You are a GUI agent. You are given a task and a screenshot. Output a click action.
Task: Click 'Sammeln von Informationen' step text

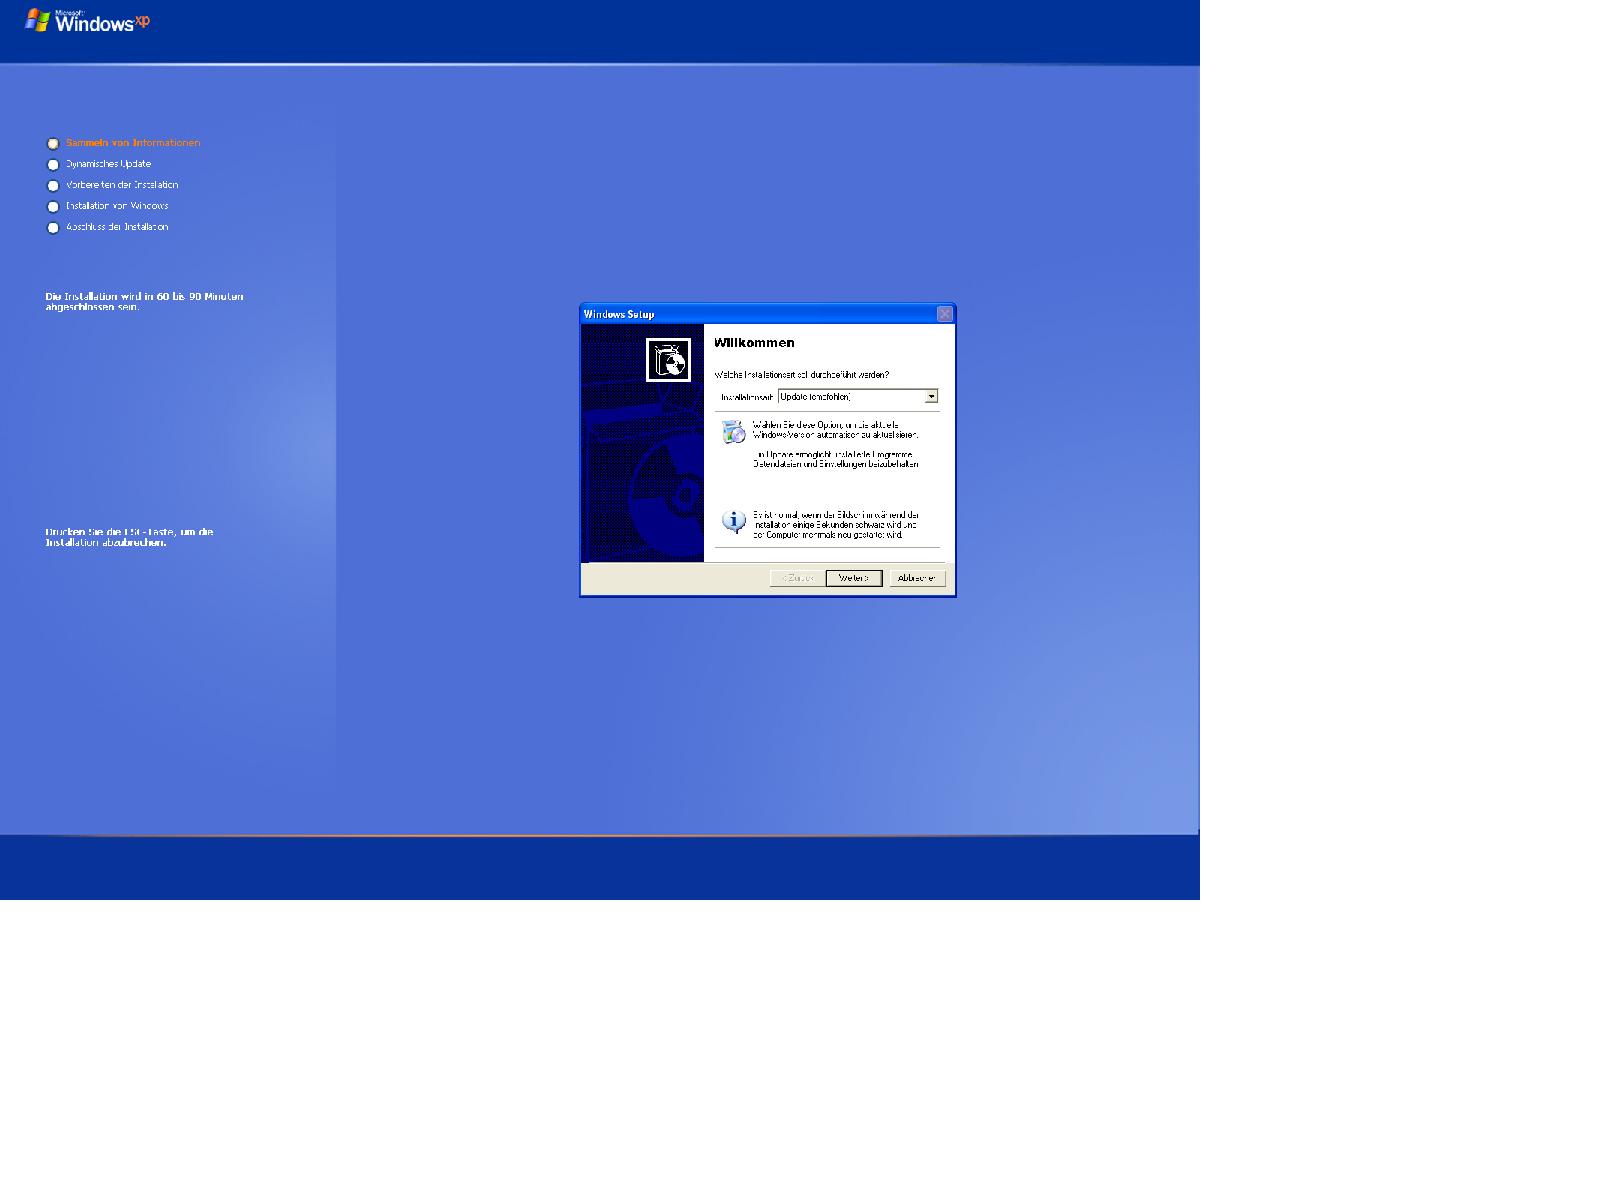pyautogui.click(x=133, y=143)
